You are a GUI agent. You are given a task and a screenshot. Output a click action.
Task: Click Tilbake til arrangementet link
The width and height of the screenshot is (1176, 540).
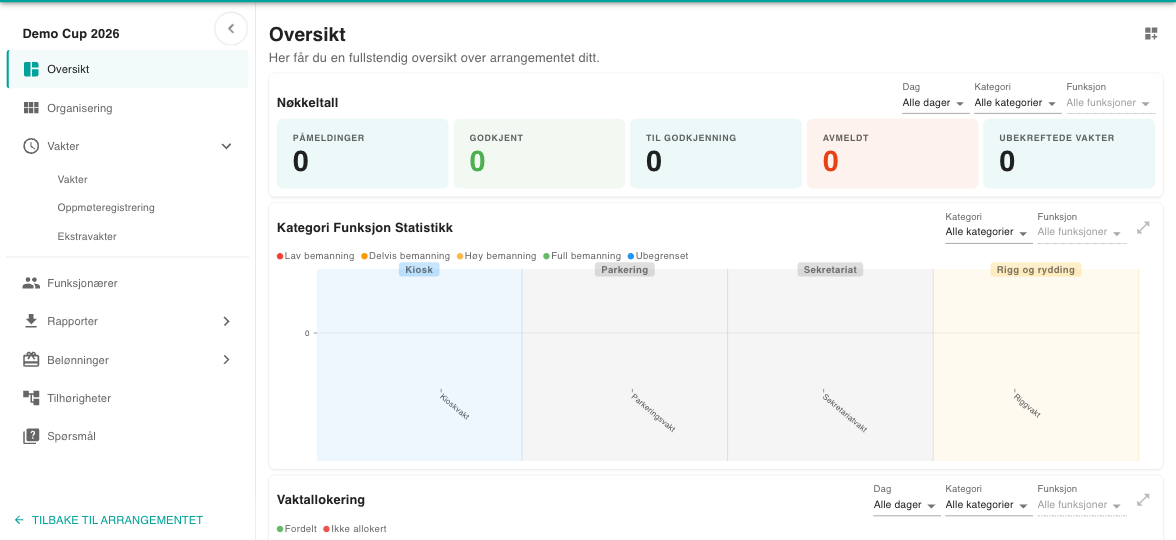click(109, 520)
